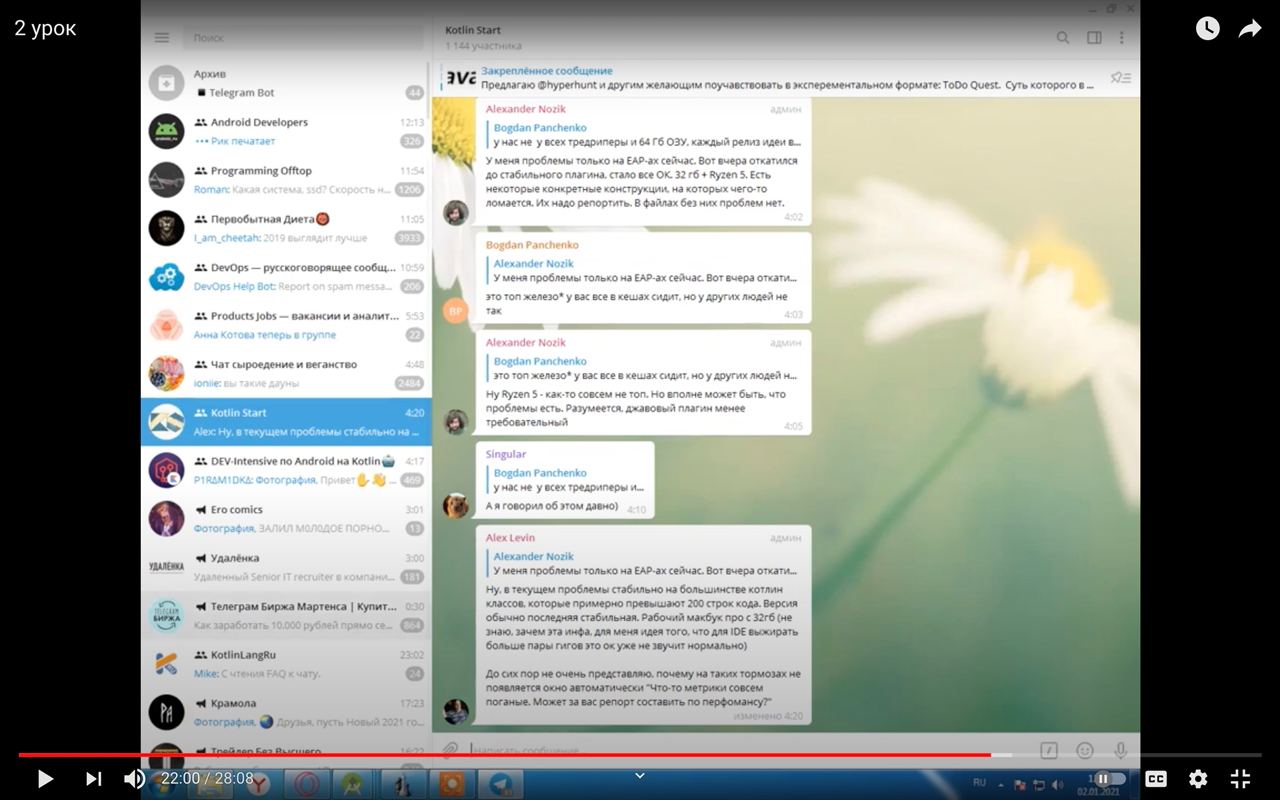Open Чат сыроедение и веганство

pos(287,373)
